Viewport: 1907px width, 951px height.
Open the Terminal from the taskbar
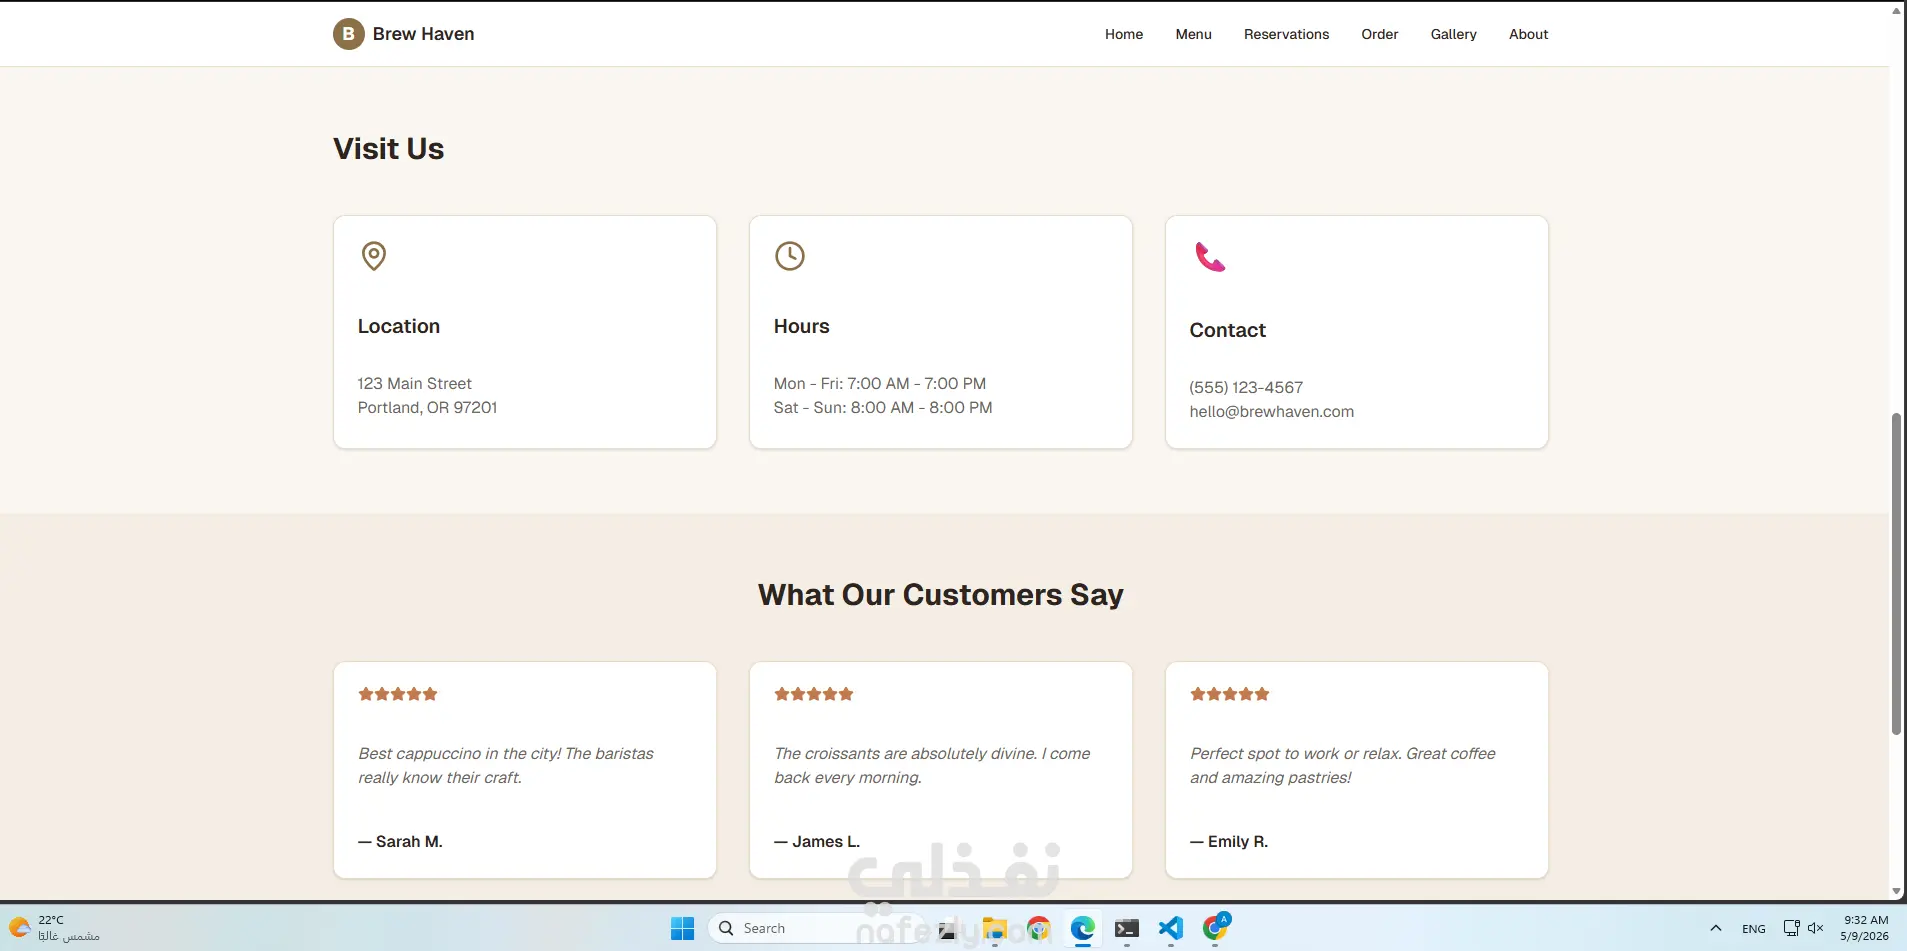pyautogui.click(x=1127, y=929)
